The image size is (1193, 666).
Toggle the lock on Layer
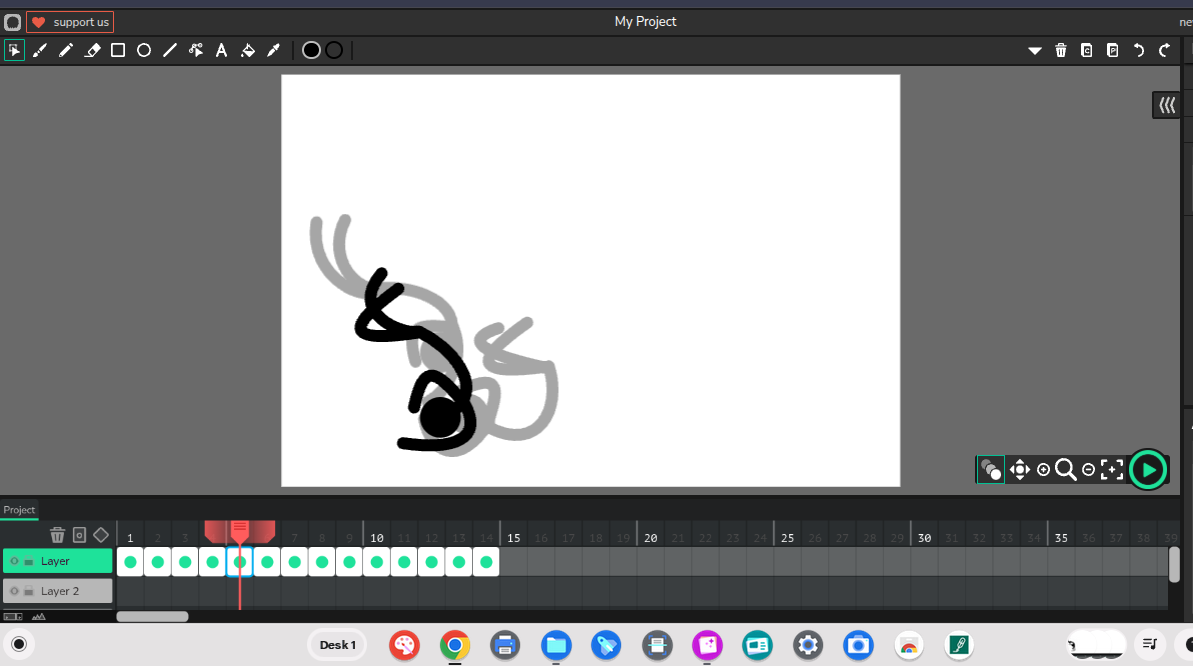[29, 562]
